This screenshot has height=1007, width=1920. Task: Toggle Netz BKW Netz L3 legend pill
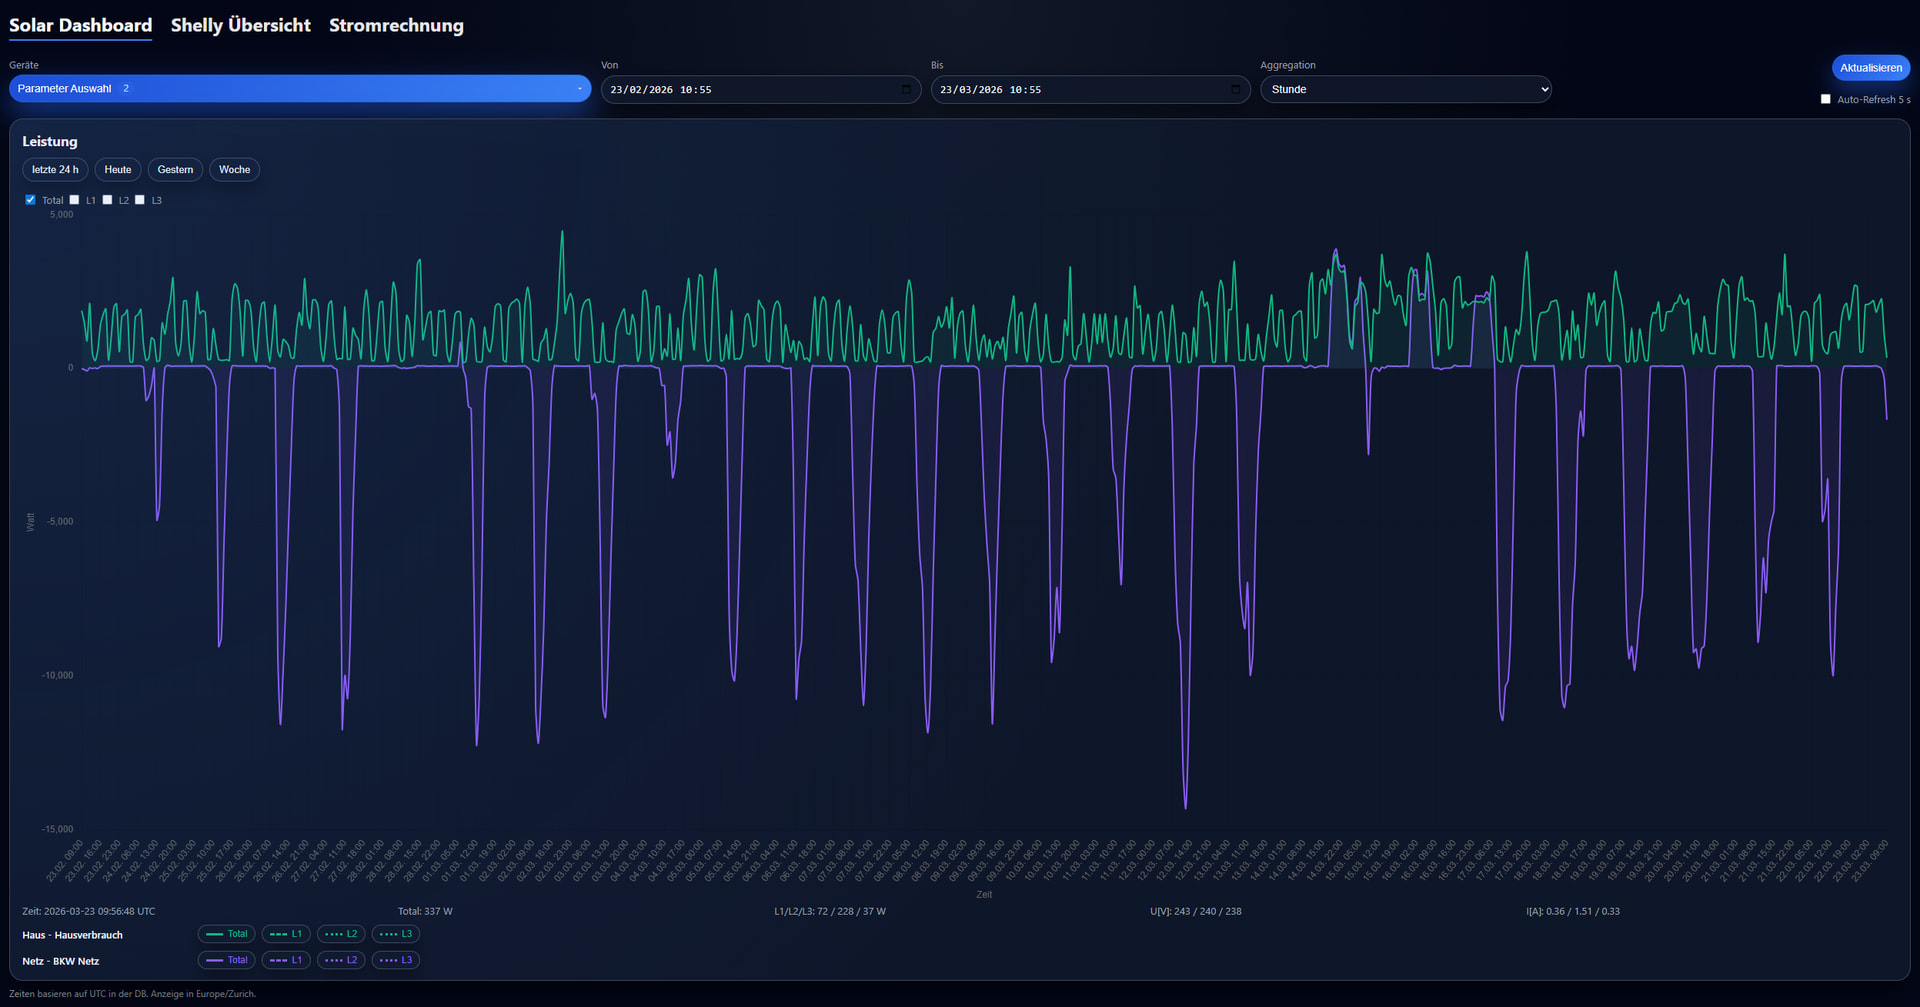[x=396, y=960]
